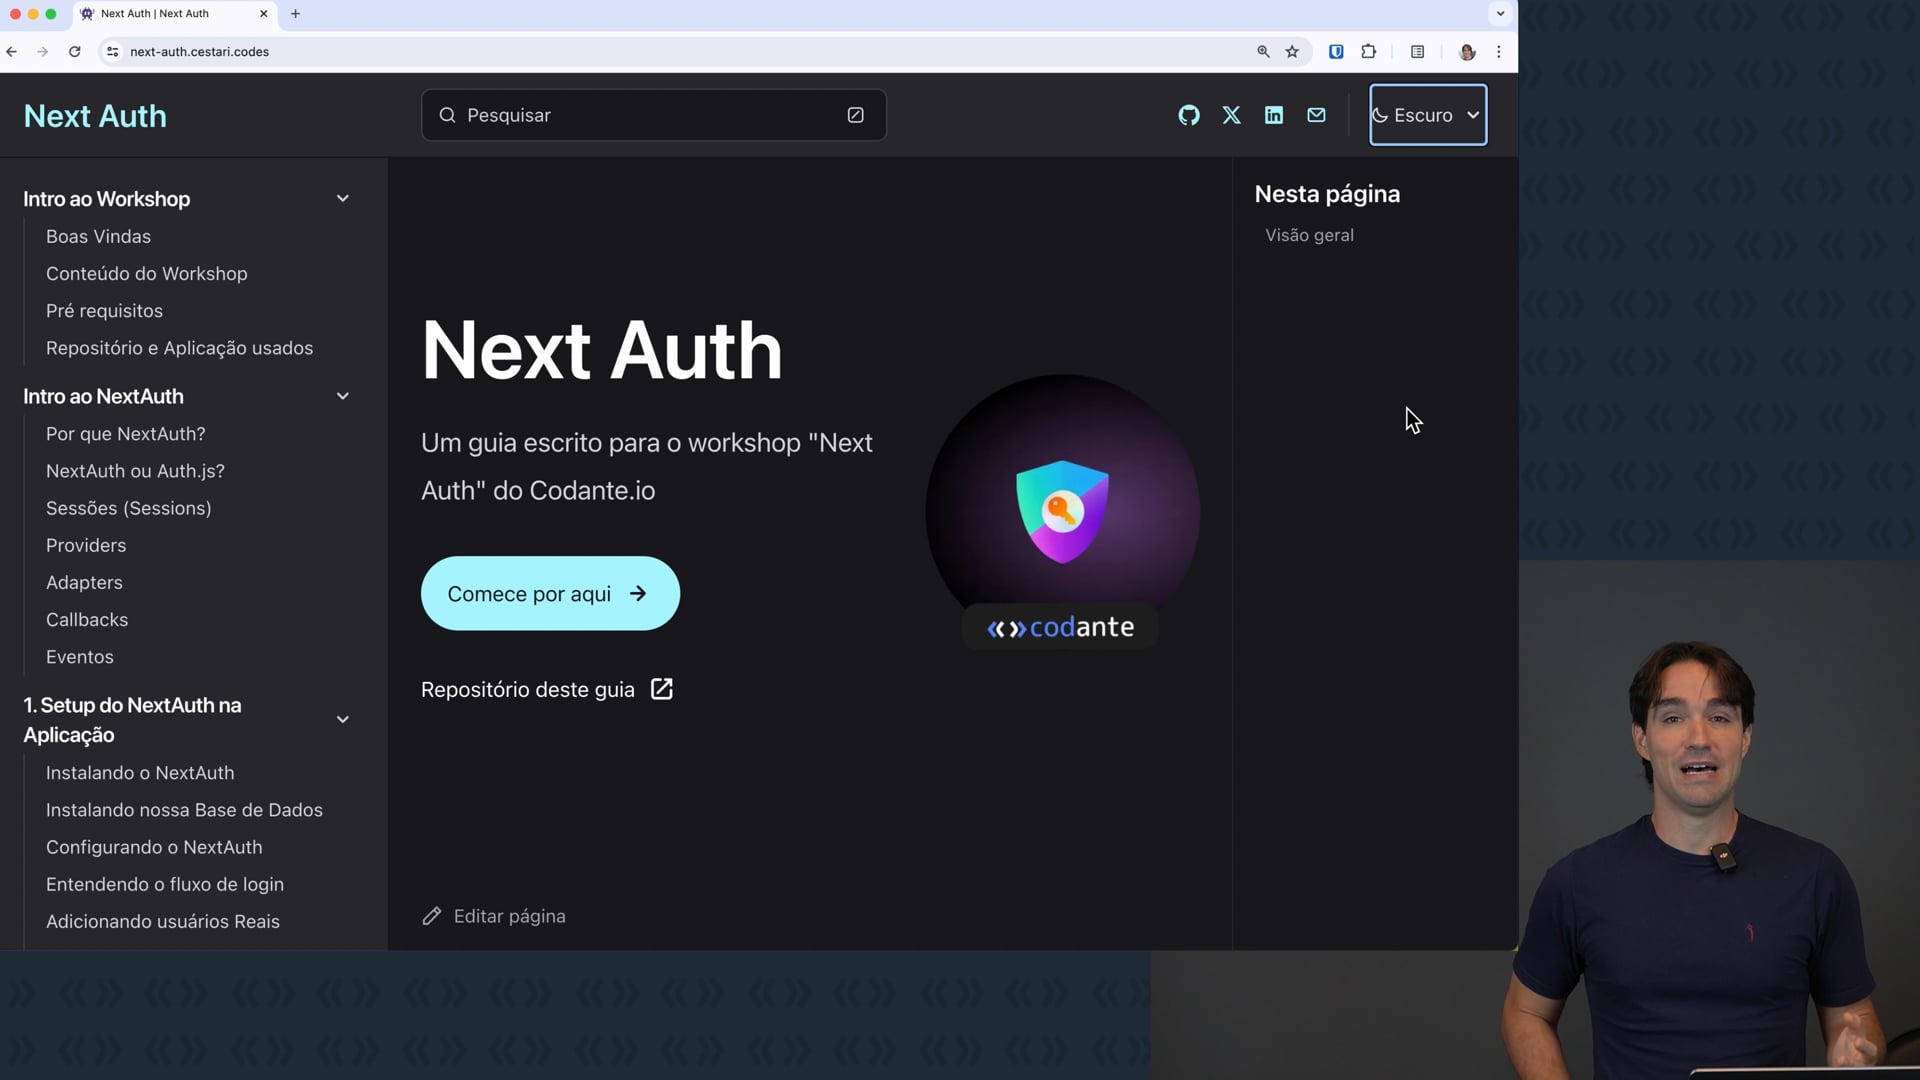This screenshot has height=1080, width=1920.
Task: Open the browser extensions puzzle icon
Action: pos(1368,52)
